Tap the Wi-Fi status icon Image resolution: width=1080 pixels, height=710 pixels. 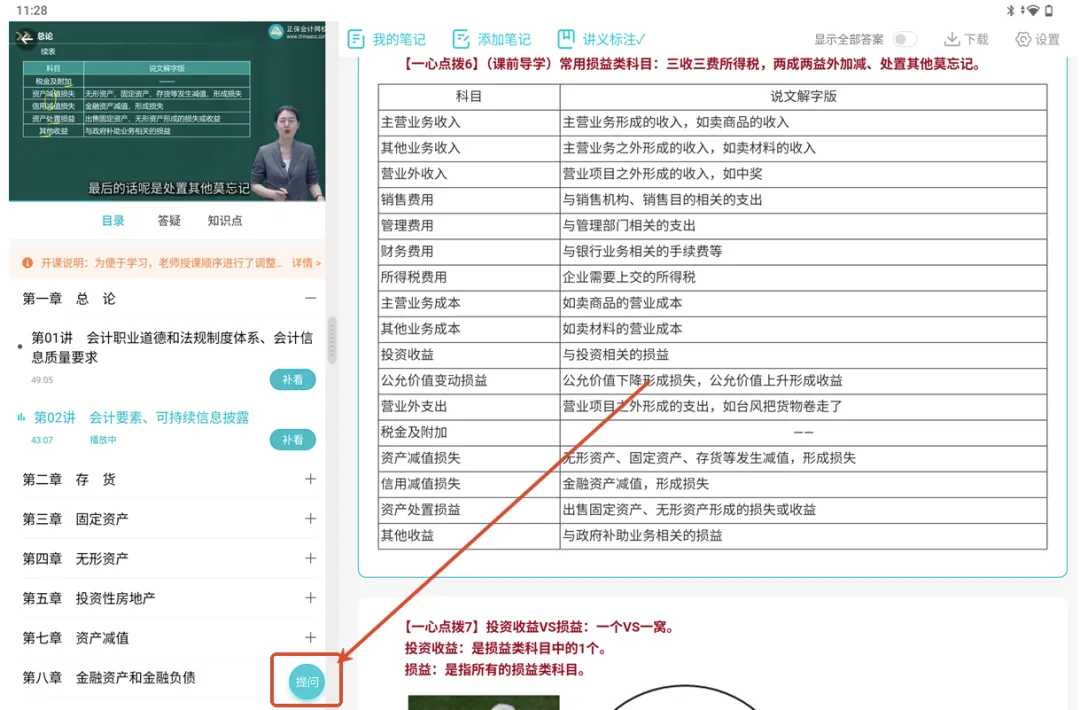pos(1031,10)
